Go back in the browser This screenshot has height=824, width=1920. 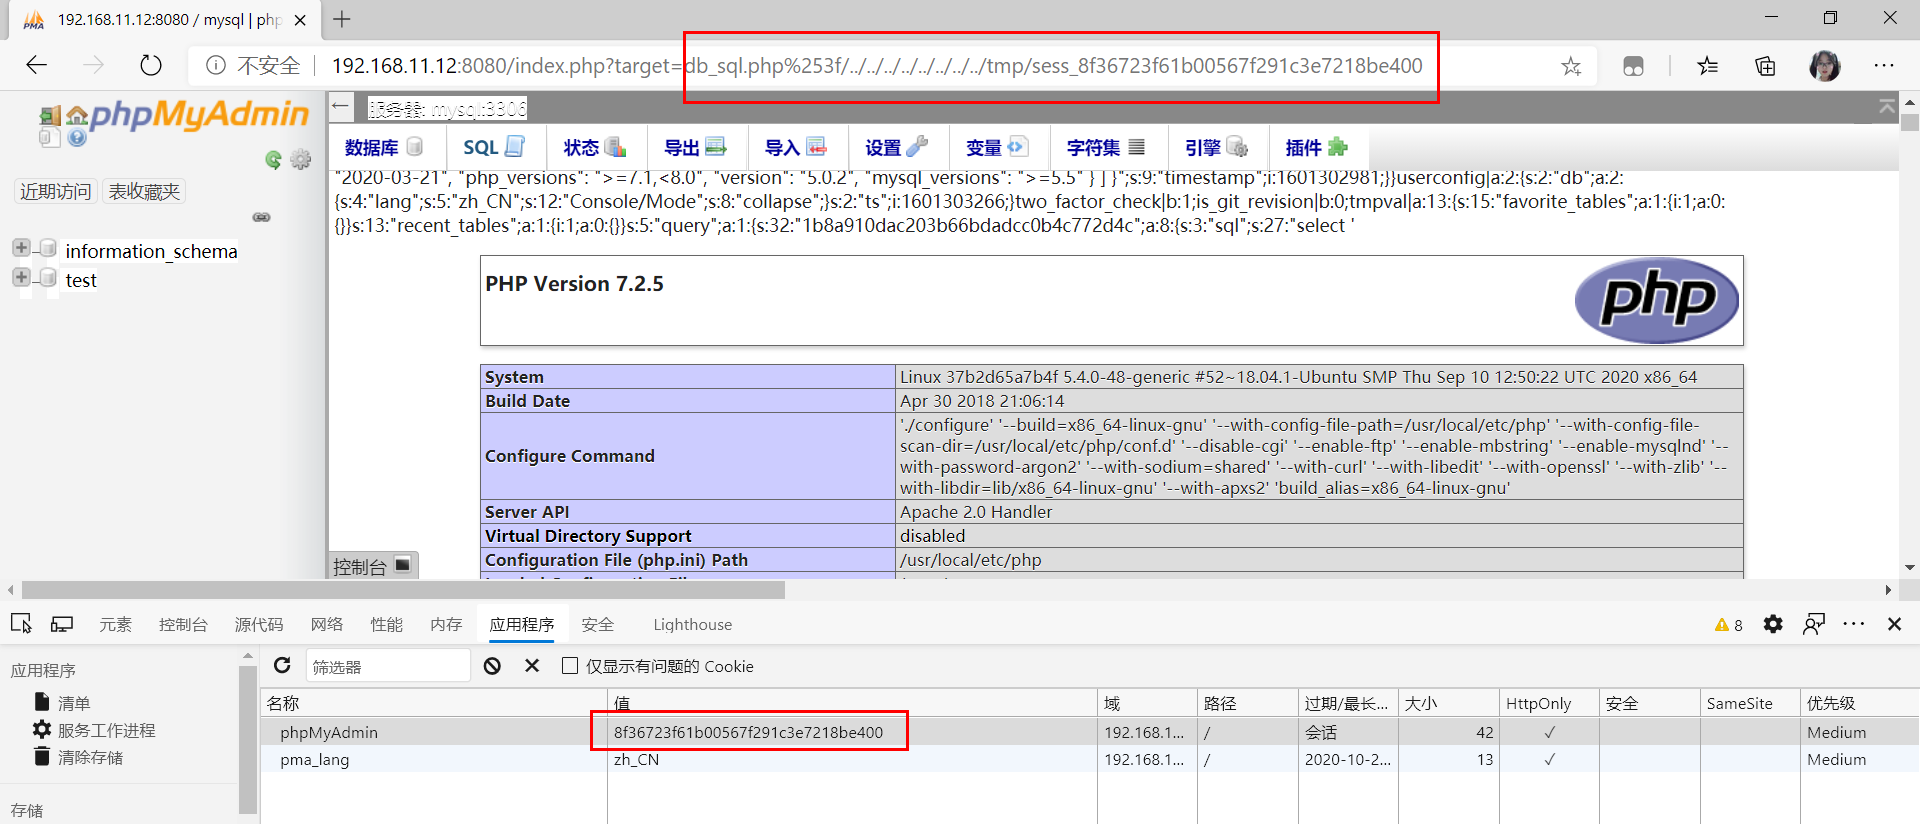37,65
